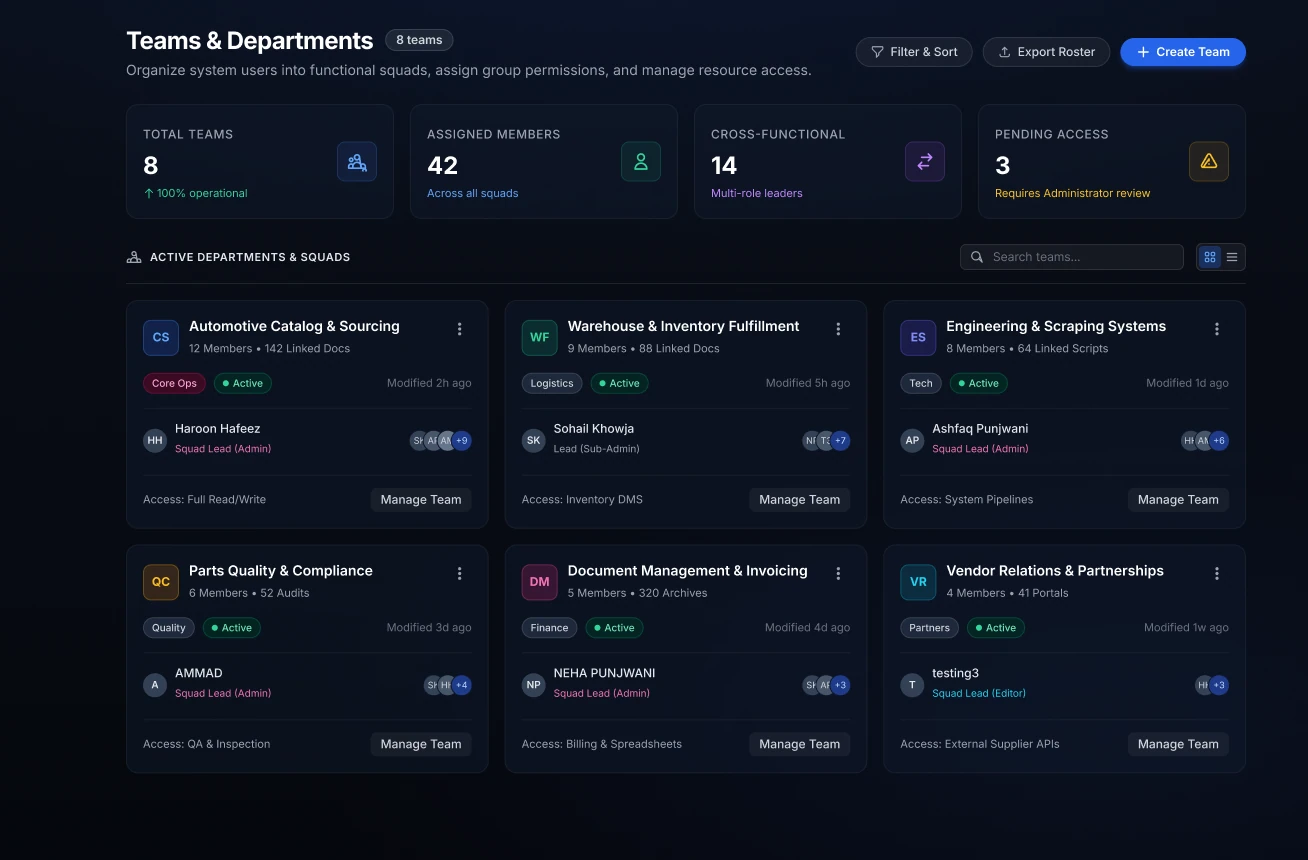Click the WF badge on Warehouse card
The image size is (1308, 860).
pyautogui.click(x=540, y=337)
